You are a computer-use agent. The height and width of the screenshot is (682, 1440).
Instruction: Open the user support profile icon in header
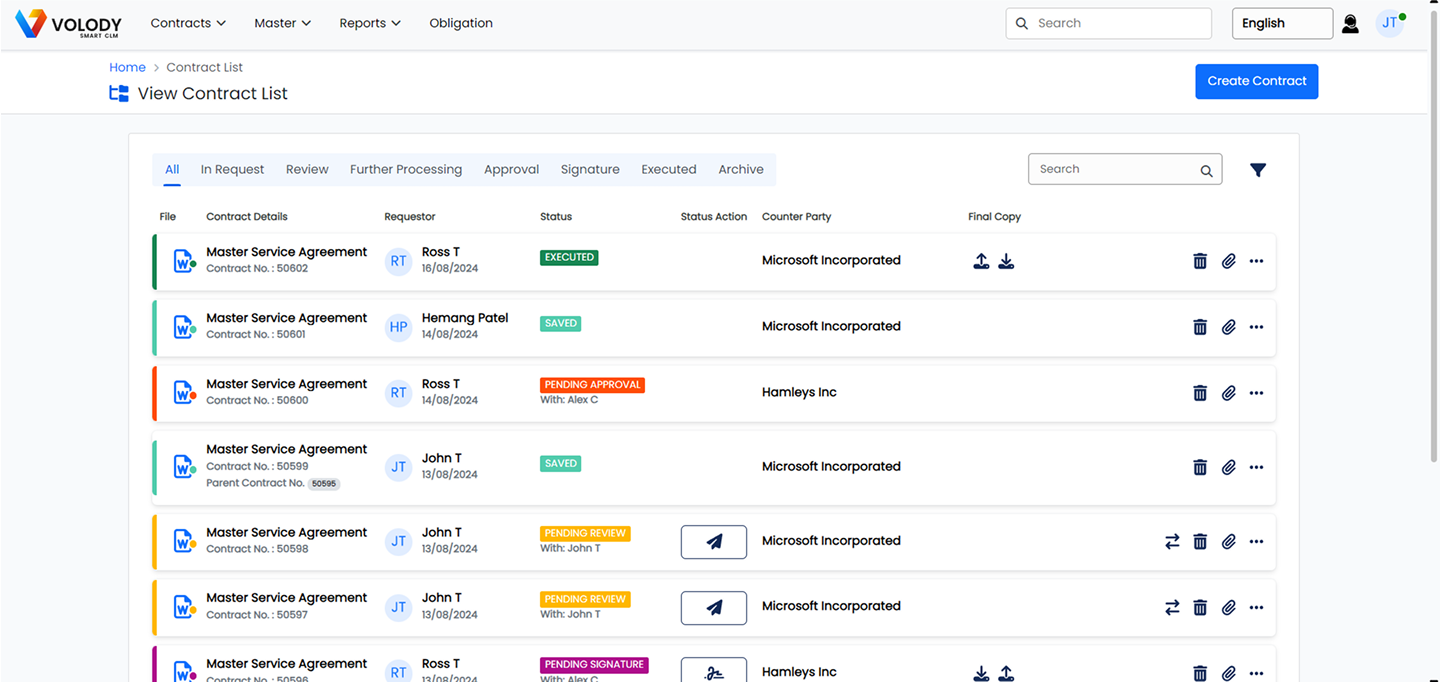click(1350, 24)
